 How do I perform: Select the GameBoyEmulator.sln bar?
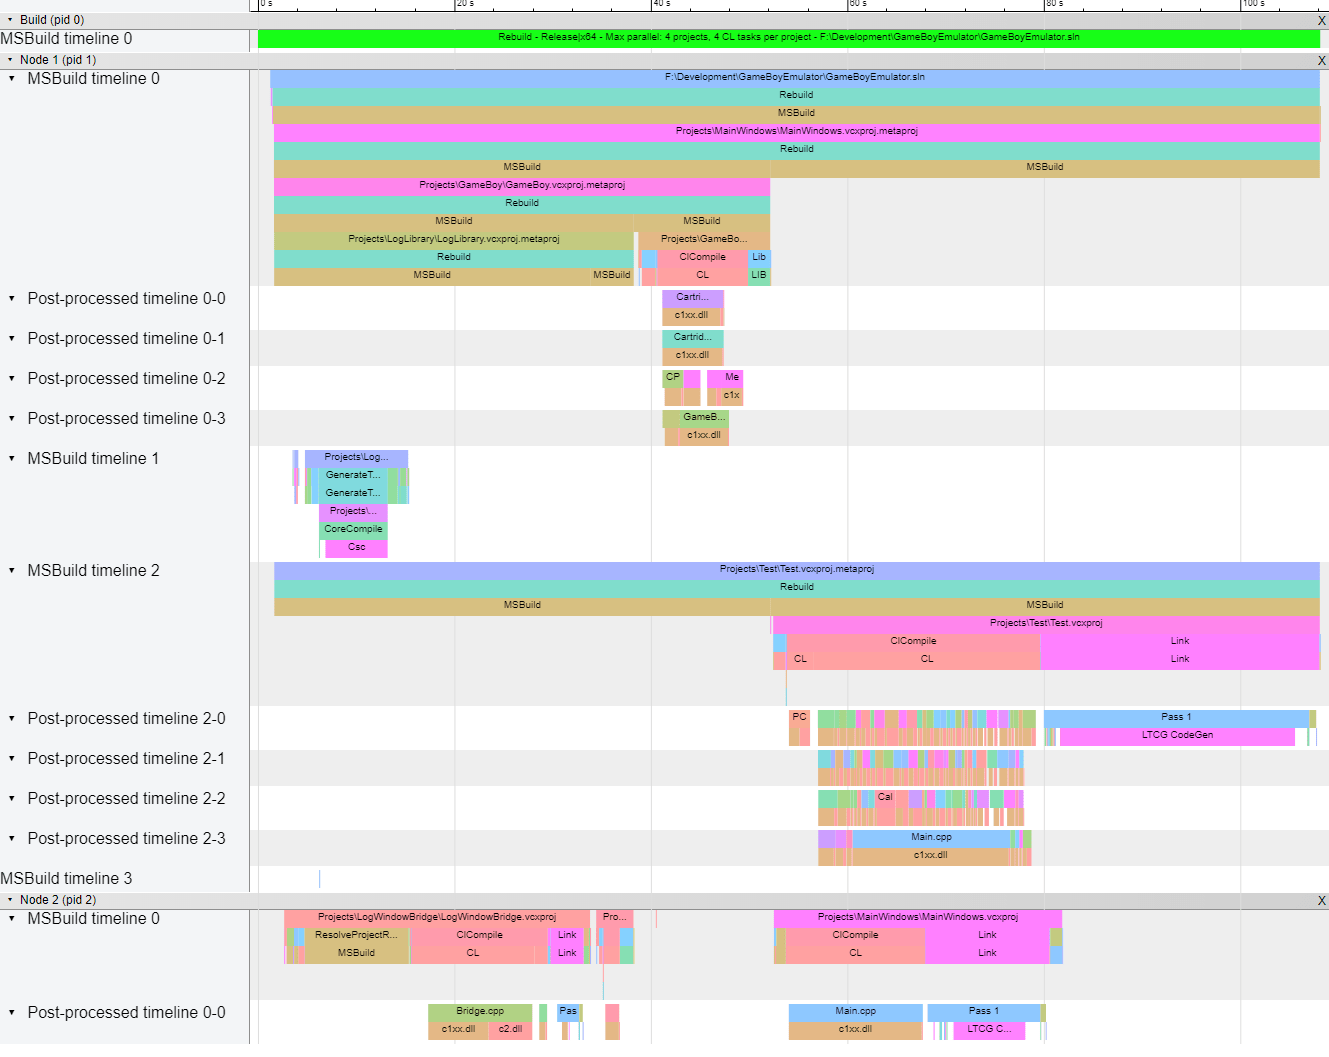pyautogui.click(x=795, y=76)
